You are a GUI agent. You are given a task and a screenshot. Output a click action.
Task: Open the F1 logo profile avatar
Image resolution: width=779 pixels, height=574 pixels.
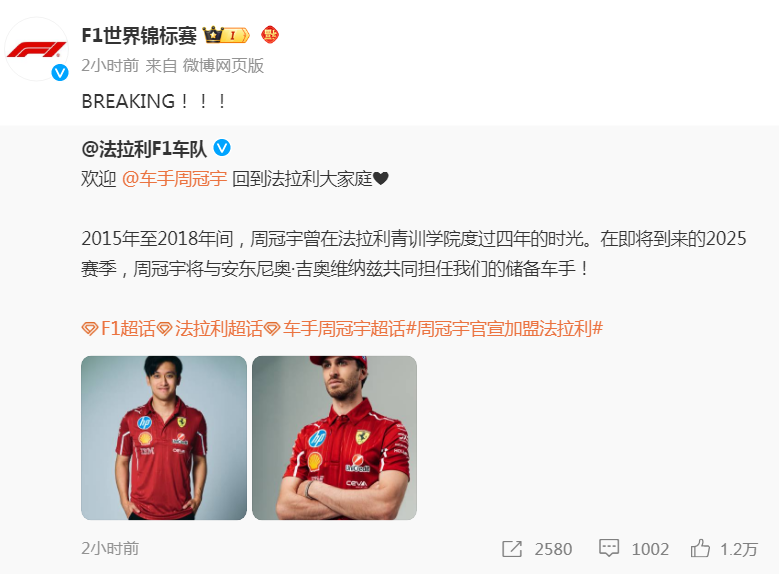[36, 49]
